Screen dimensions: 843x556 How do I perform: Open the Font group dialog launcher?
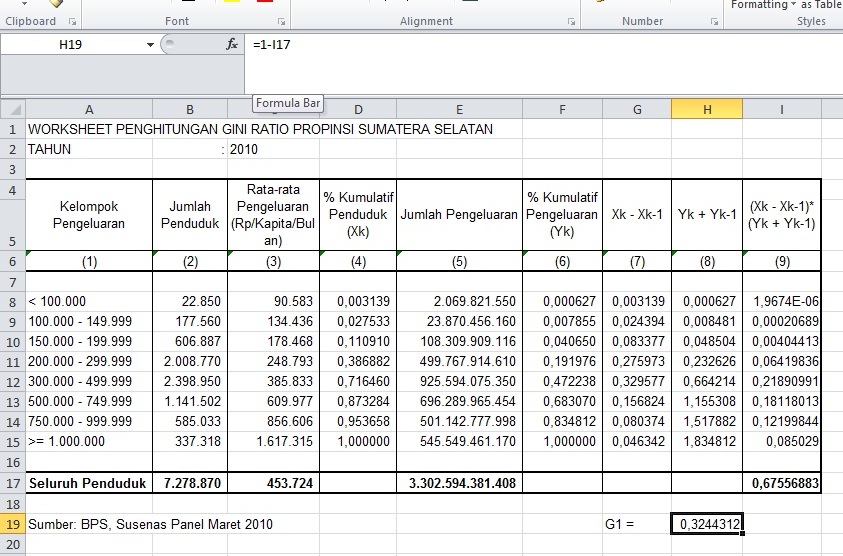coord(281,22)
